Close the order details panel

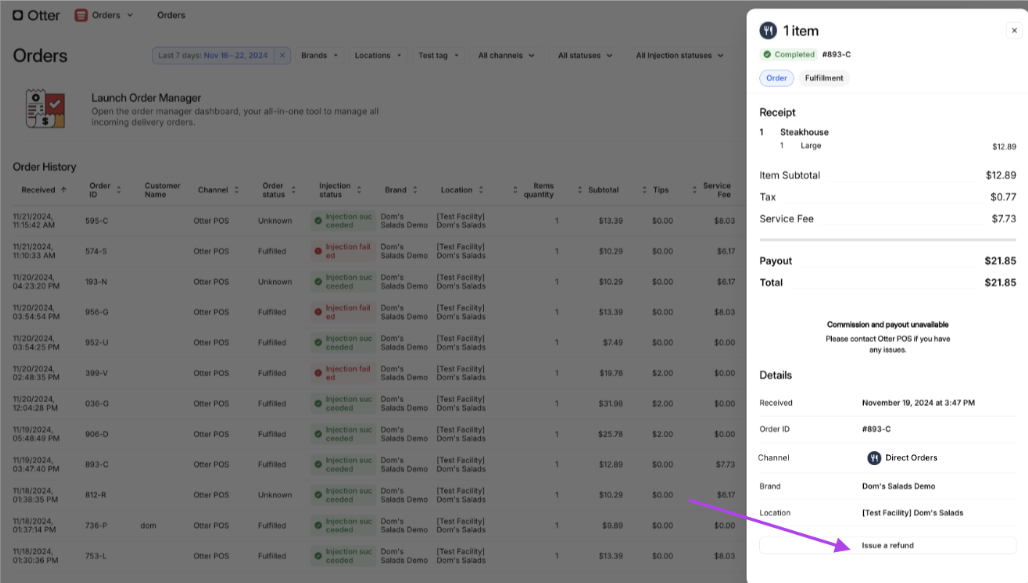coord(1013,31)
